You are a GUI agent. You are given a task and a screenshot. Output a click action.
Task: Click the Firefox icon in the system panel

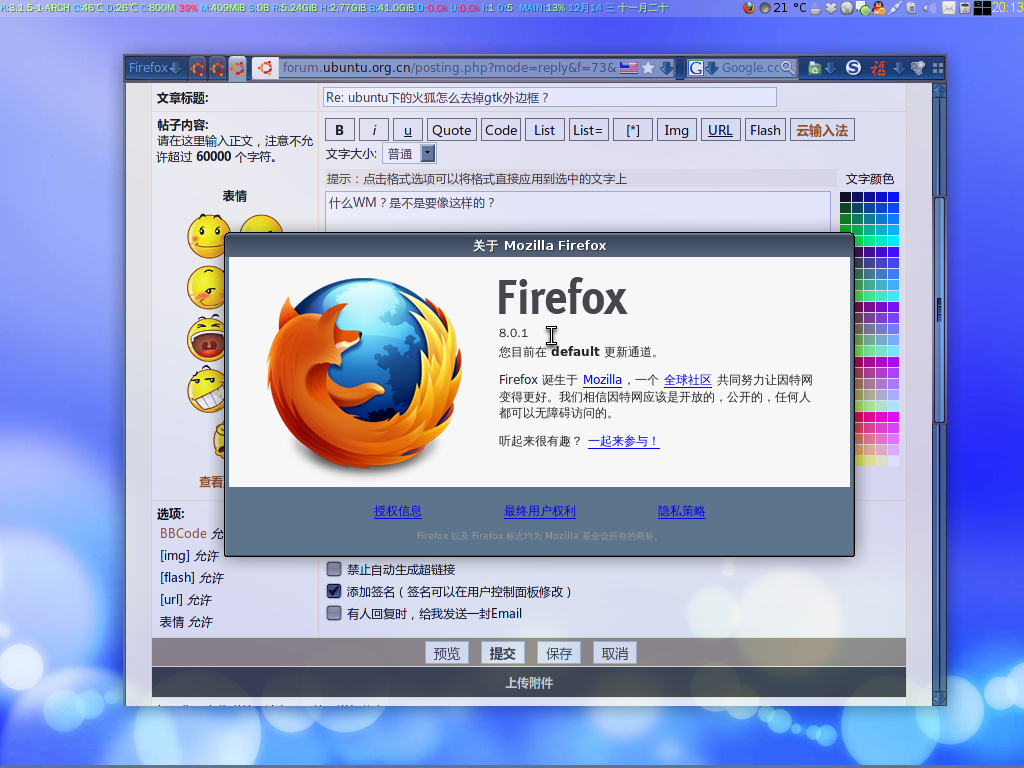coord(749,8)
